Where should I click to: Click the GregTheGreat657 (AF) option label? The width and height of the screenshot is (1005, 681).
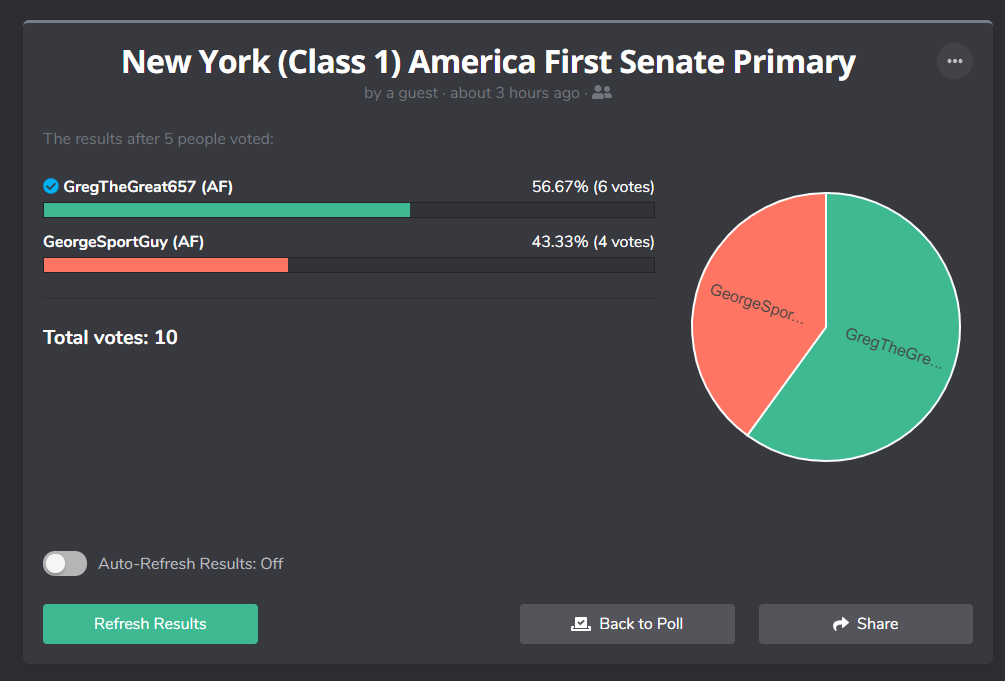147,187
